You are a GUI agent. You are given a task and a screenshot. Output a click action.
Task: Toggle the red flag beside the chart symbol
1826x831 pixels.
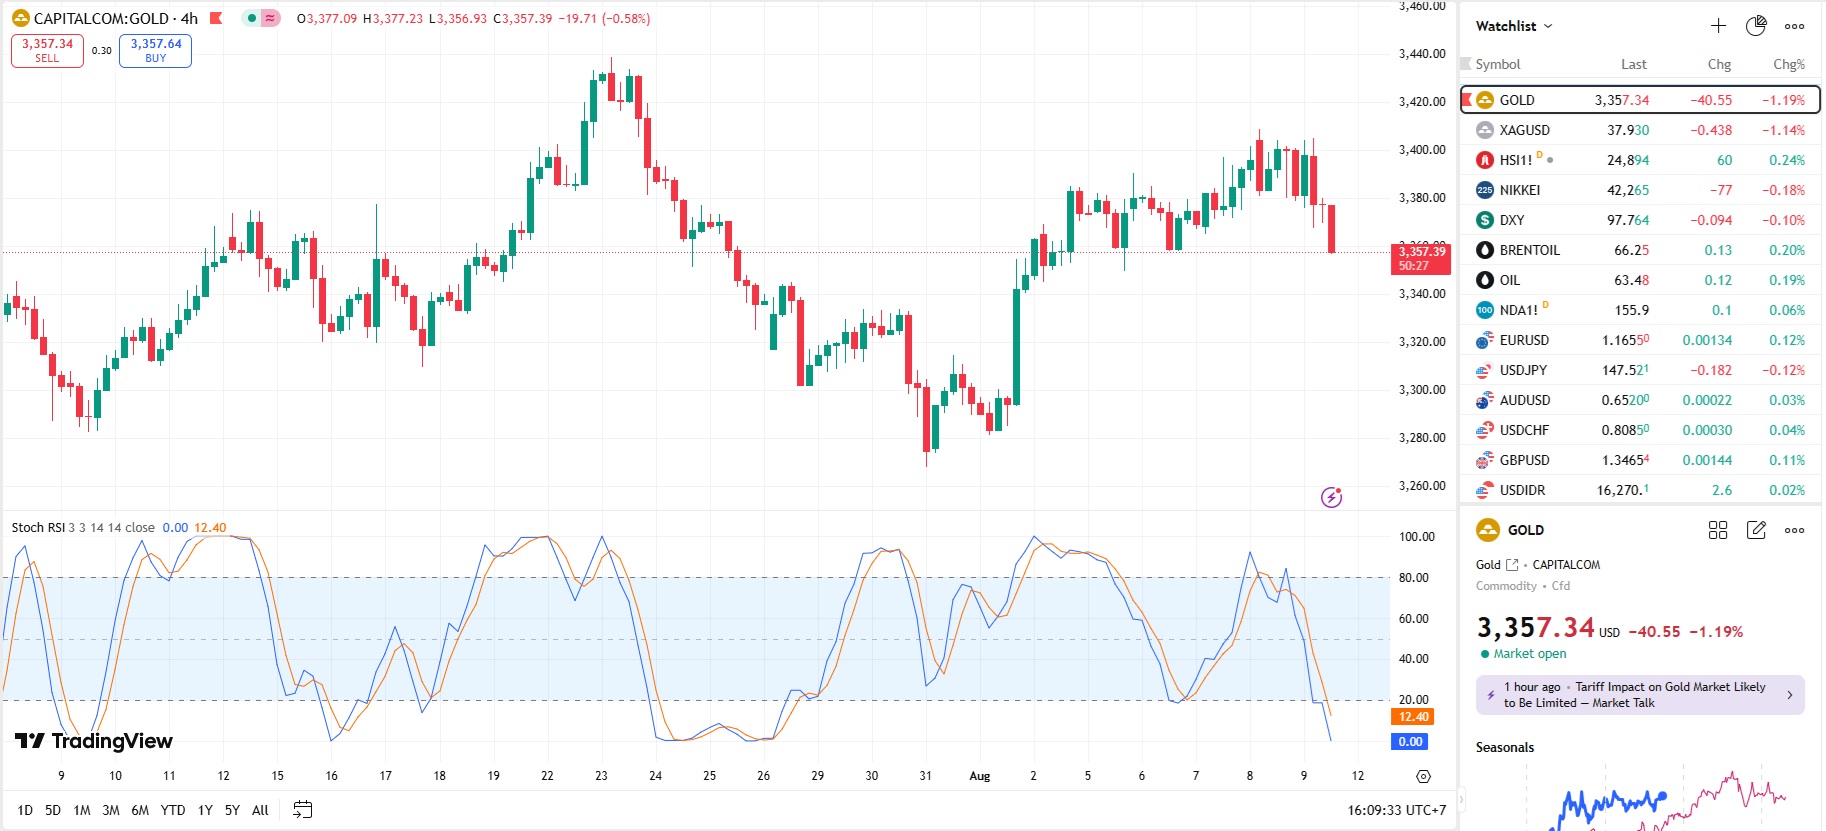pyautogui.click(x=216, y=18)
